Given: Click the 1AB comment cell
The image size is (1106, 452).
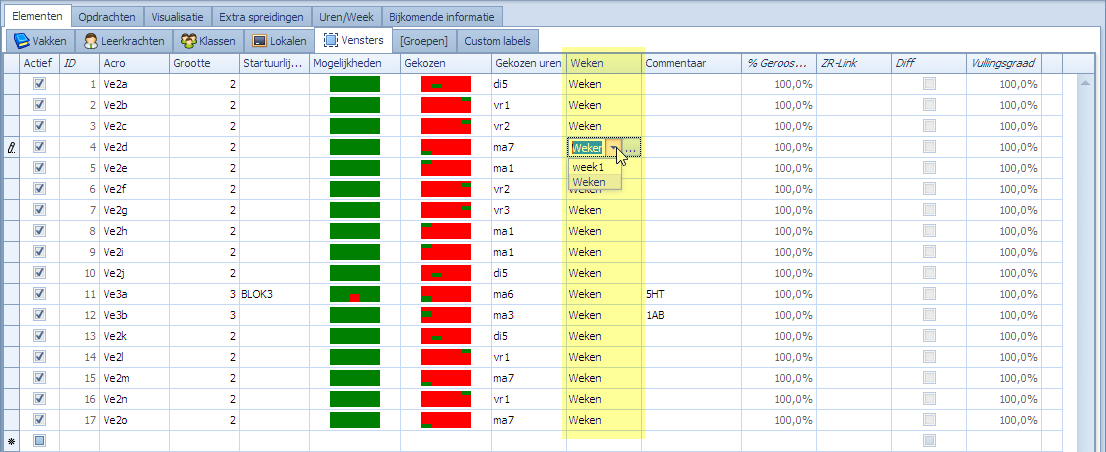Looking at the screenshot, I should 691,314.
